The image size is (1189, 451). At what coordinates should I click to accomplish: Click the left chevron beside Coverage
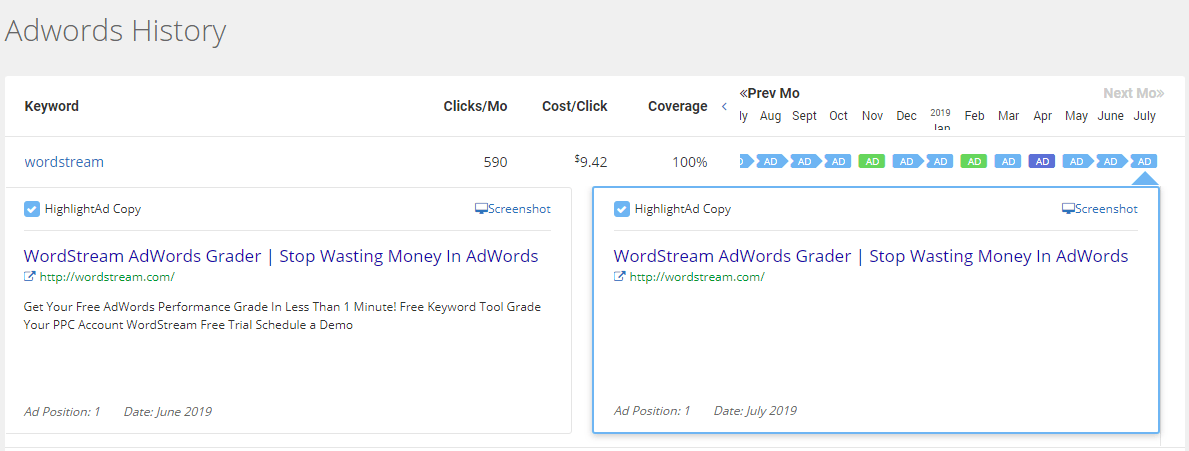point(724,107)
